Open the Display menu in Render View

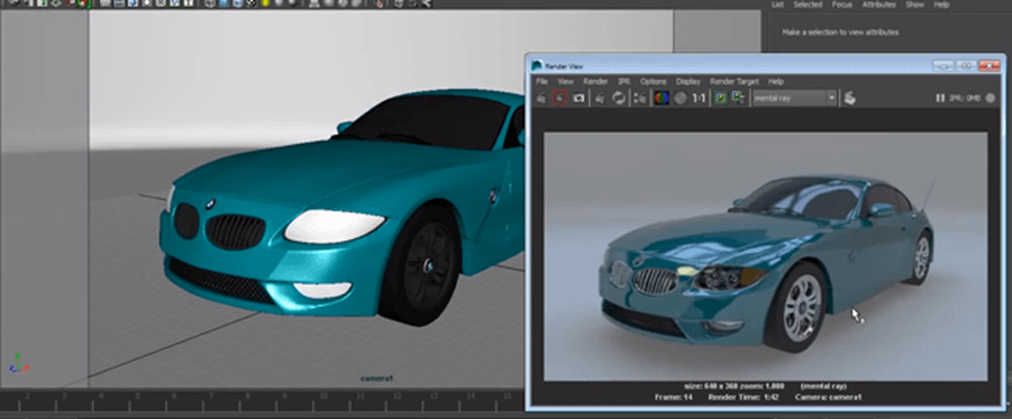click(x=688, y=82)
